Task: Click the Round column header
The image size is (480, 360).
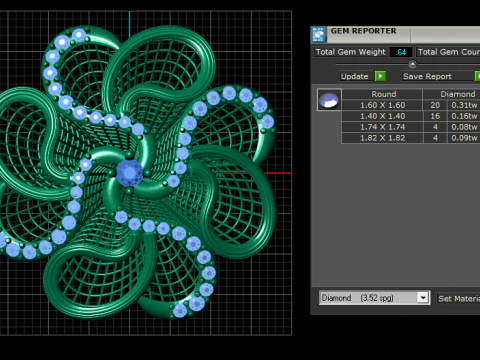Action: [x=382, y=94]
